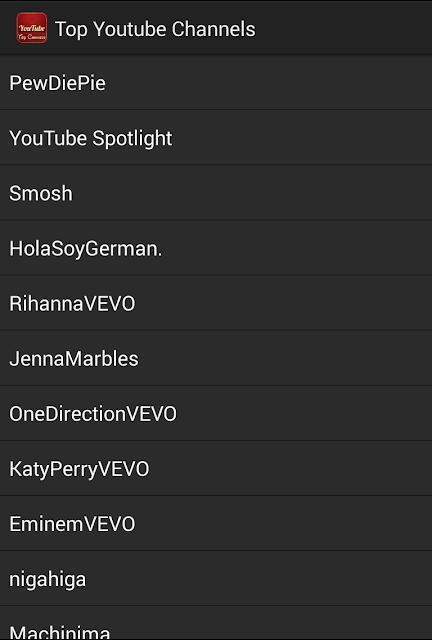The height and width of the screenshot is (640, 432).
Task: Select the nigahiga channel
Action: 216,579
